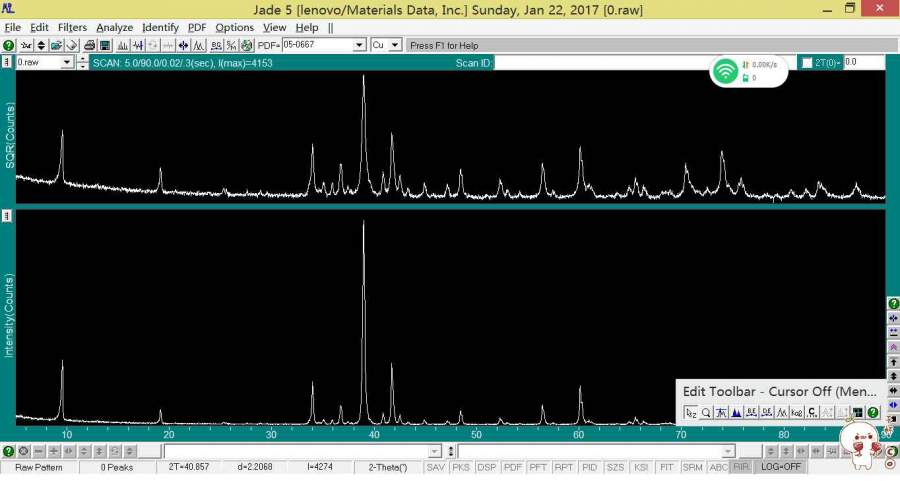Click the DE data edit tool in the Edit Toolbar
Viewport: 900px width, 481px height.
coord(766,413)
